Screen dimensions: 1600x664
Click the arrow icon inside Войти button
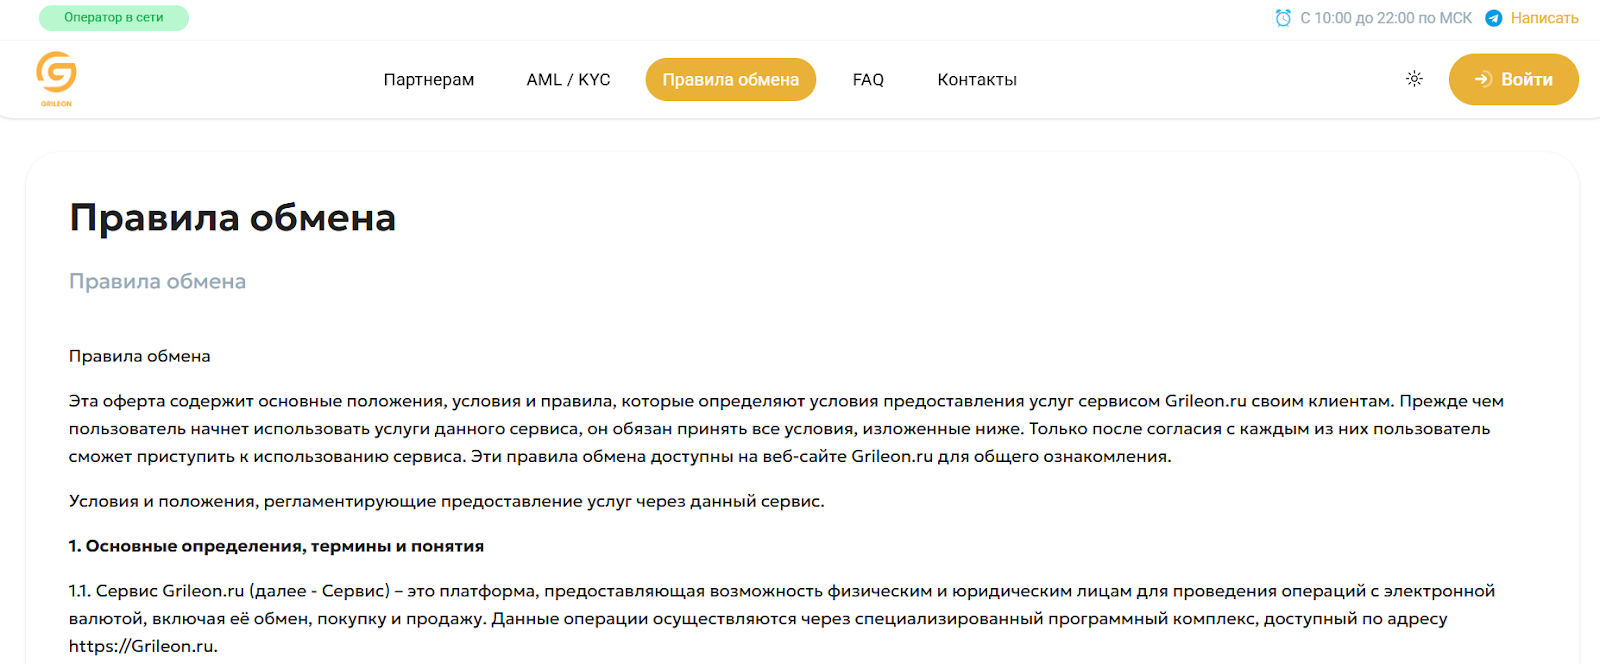coord(1483,79)
